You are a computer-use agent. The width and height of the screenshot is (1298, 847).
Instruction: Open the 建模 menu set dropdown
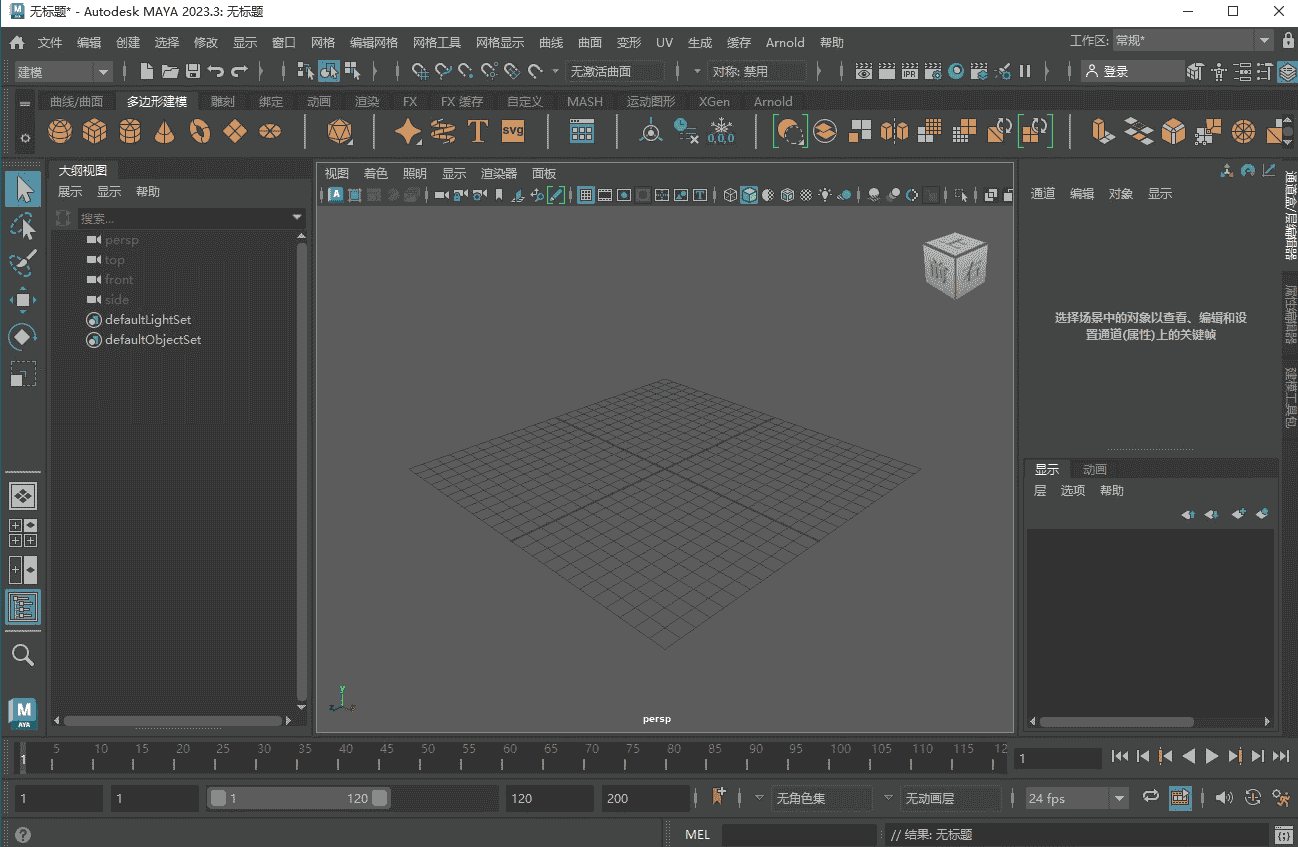(x=63, y=71)
